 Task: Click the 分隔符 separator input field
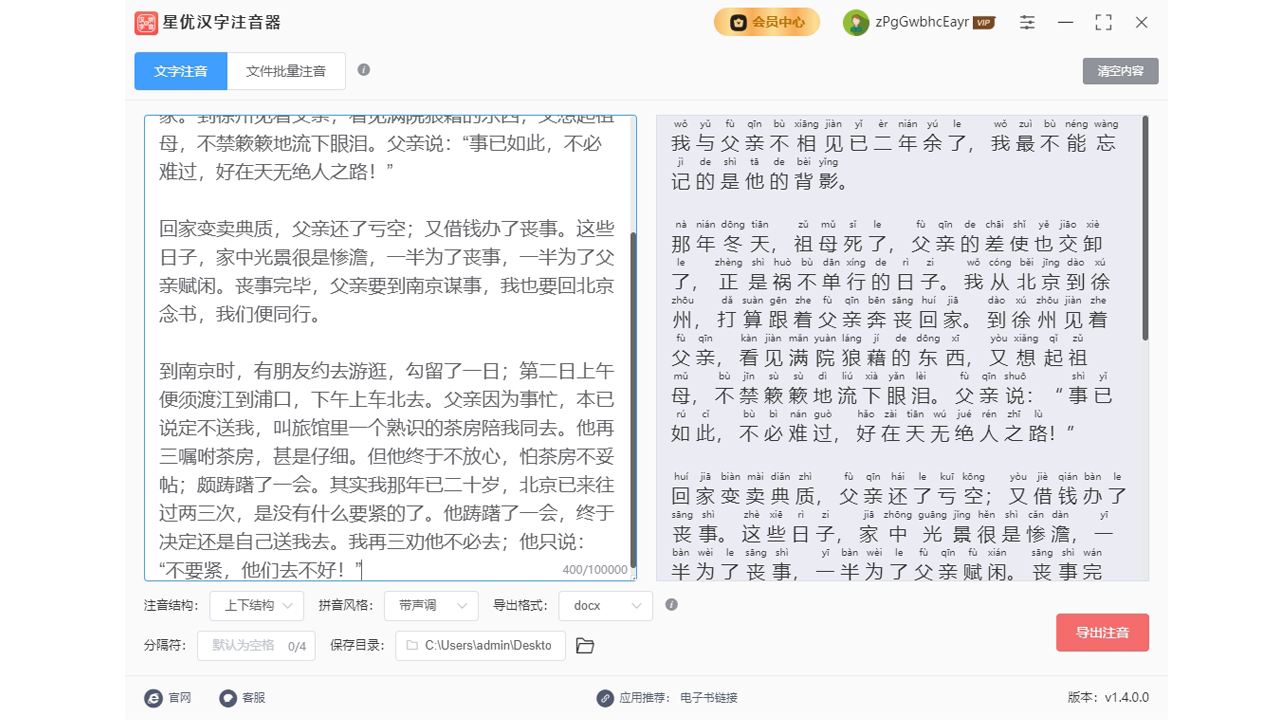tap(256, 646)
